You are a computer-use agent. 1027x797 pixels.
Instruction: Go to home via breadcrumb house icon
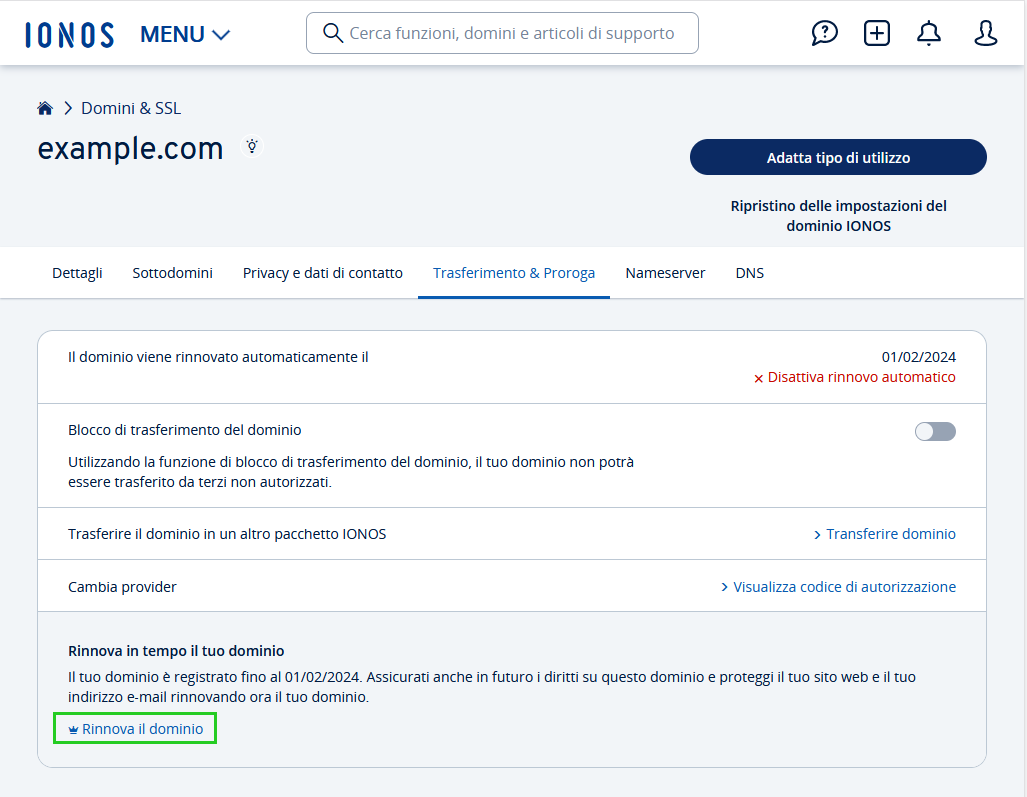(x=45, y=108)
